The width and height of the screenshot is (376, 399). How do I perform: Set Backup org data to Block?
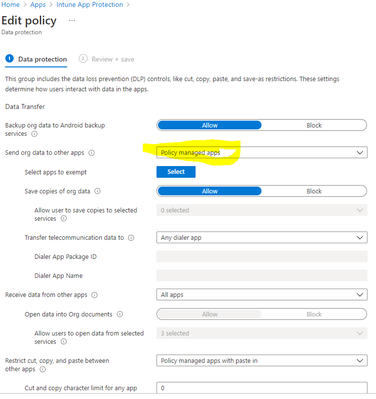(314, 125)
